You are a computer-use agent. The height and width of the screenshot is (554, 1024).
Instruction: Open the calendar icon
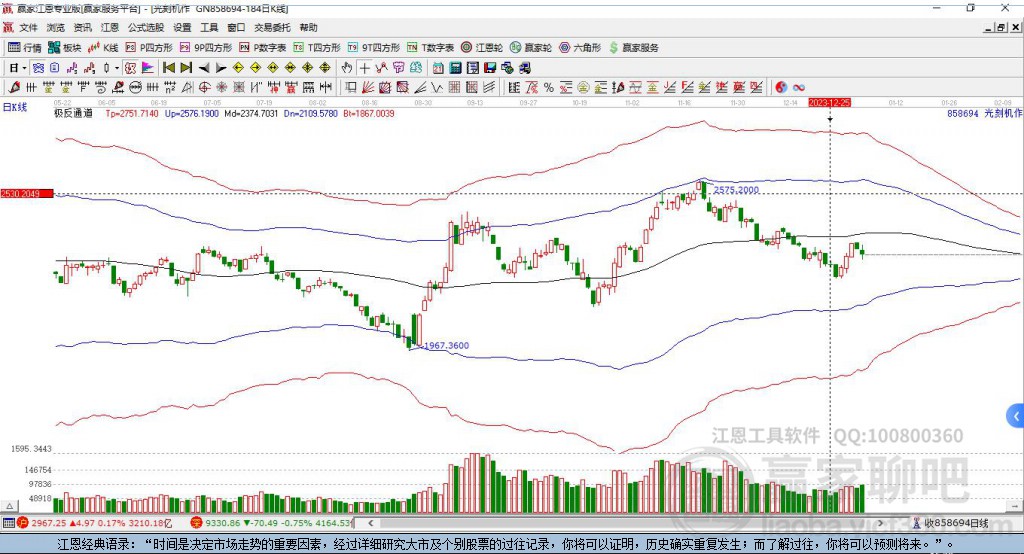[x=438, y=68]
